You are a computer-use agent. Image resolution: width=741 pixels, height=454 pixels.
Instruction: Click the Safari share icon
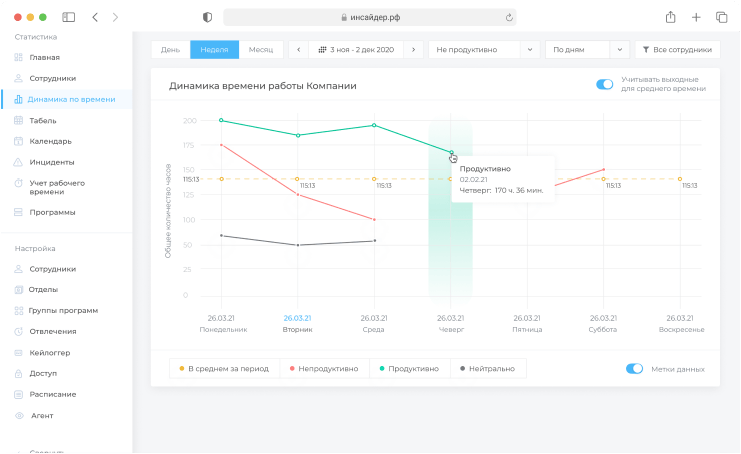pos(670,17)
